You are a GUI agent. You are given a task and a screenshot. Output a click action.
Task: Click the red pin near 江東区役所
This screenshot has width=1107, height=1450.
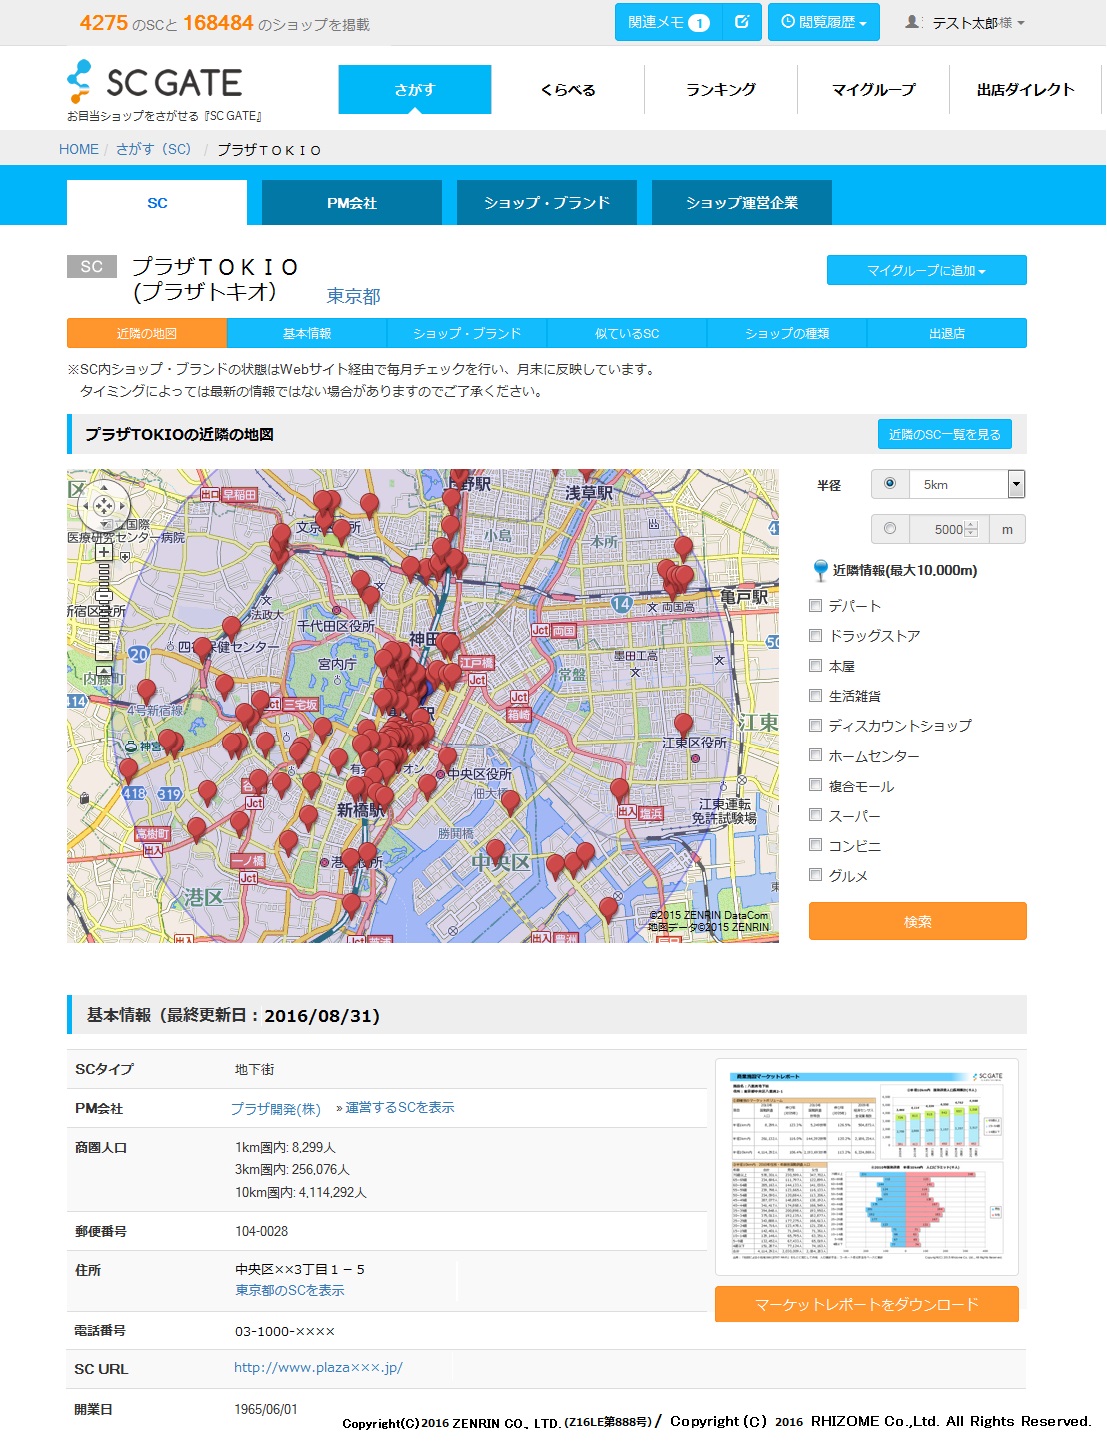pos(684,726)
